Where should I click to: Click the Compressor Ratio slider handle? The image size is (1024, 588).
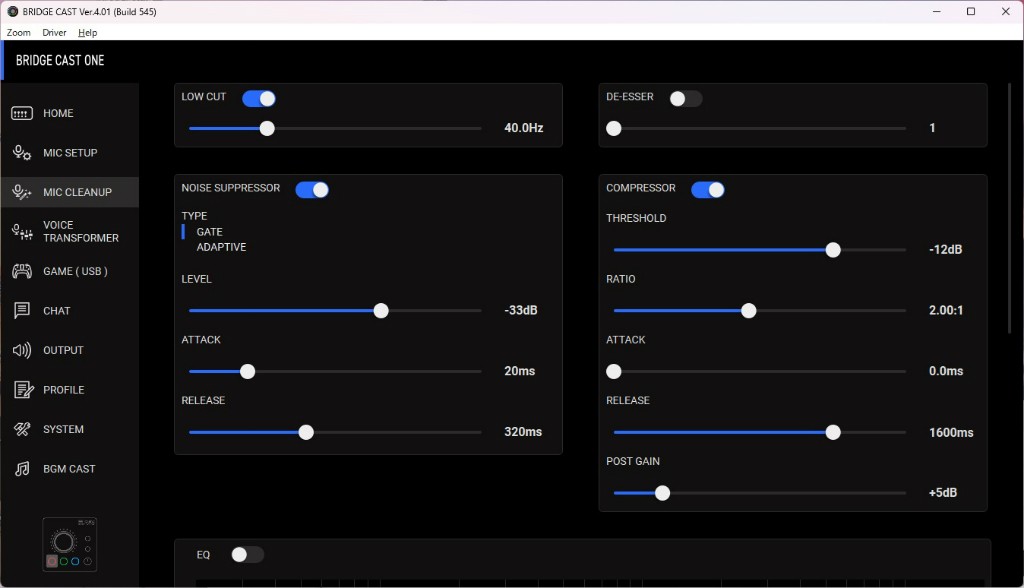click(x=748, y=311)
